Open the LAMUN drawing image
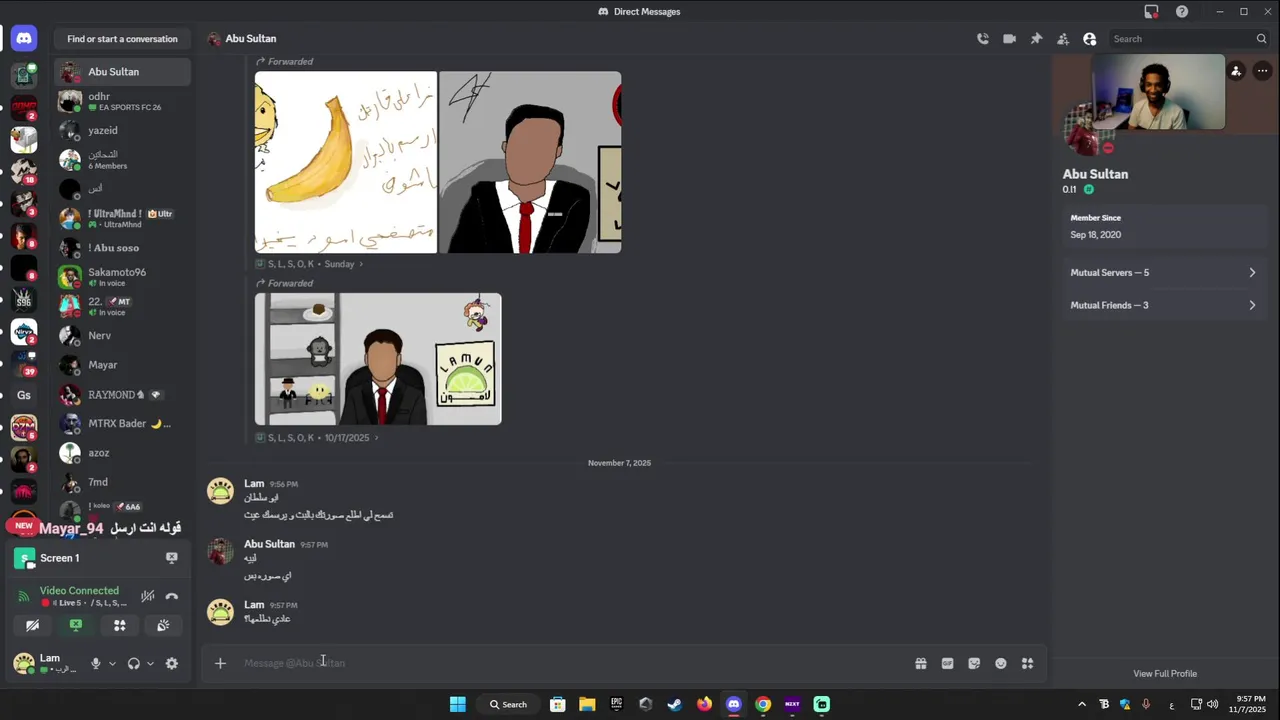The width and height of the screenshot is (1280, 720). [x=378, y=359]
